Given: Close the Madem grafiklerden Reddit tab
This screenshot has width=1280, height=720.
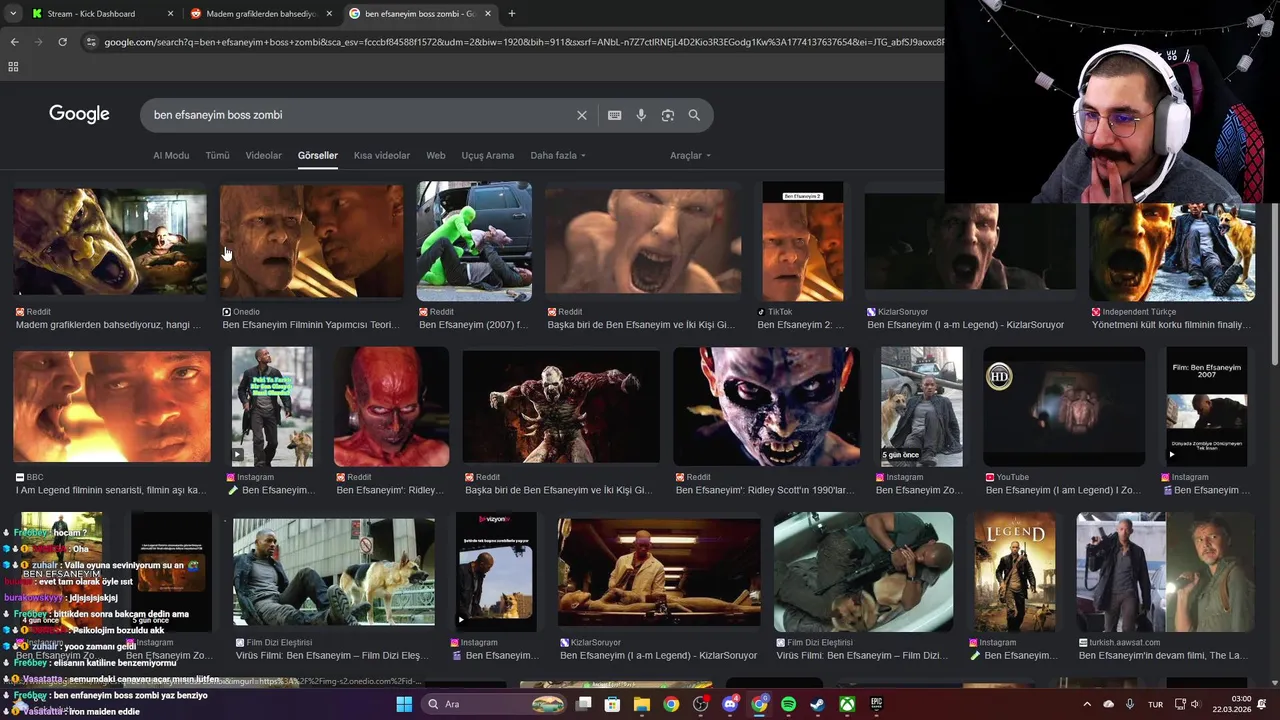Looking at the screenshot, I should tap(329, 14).
